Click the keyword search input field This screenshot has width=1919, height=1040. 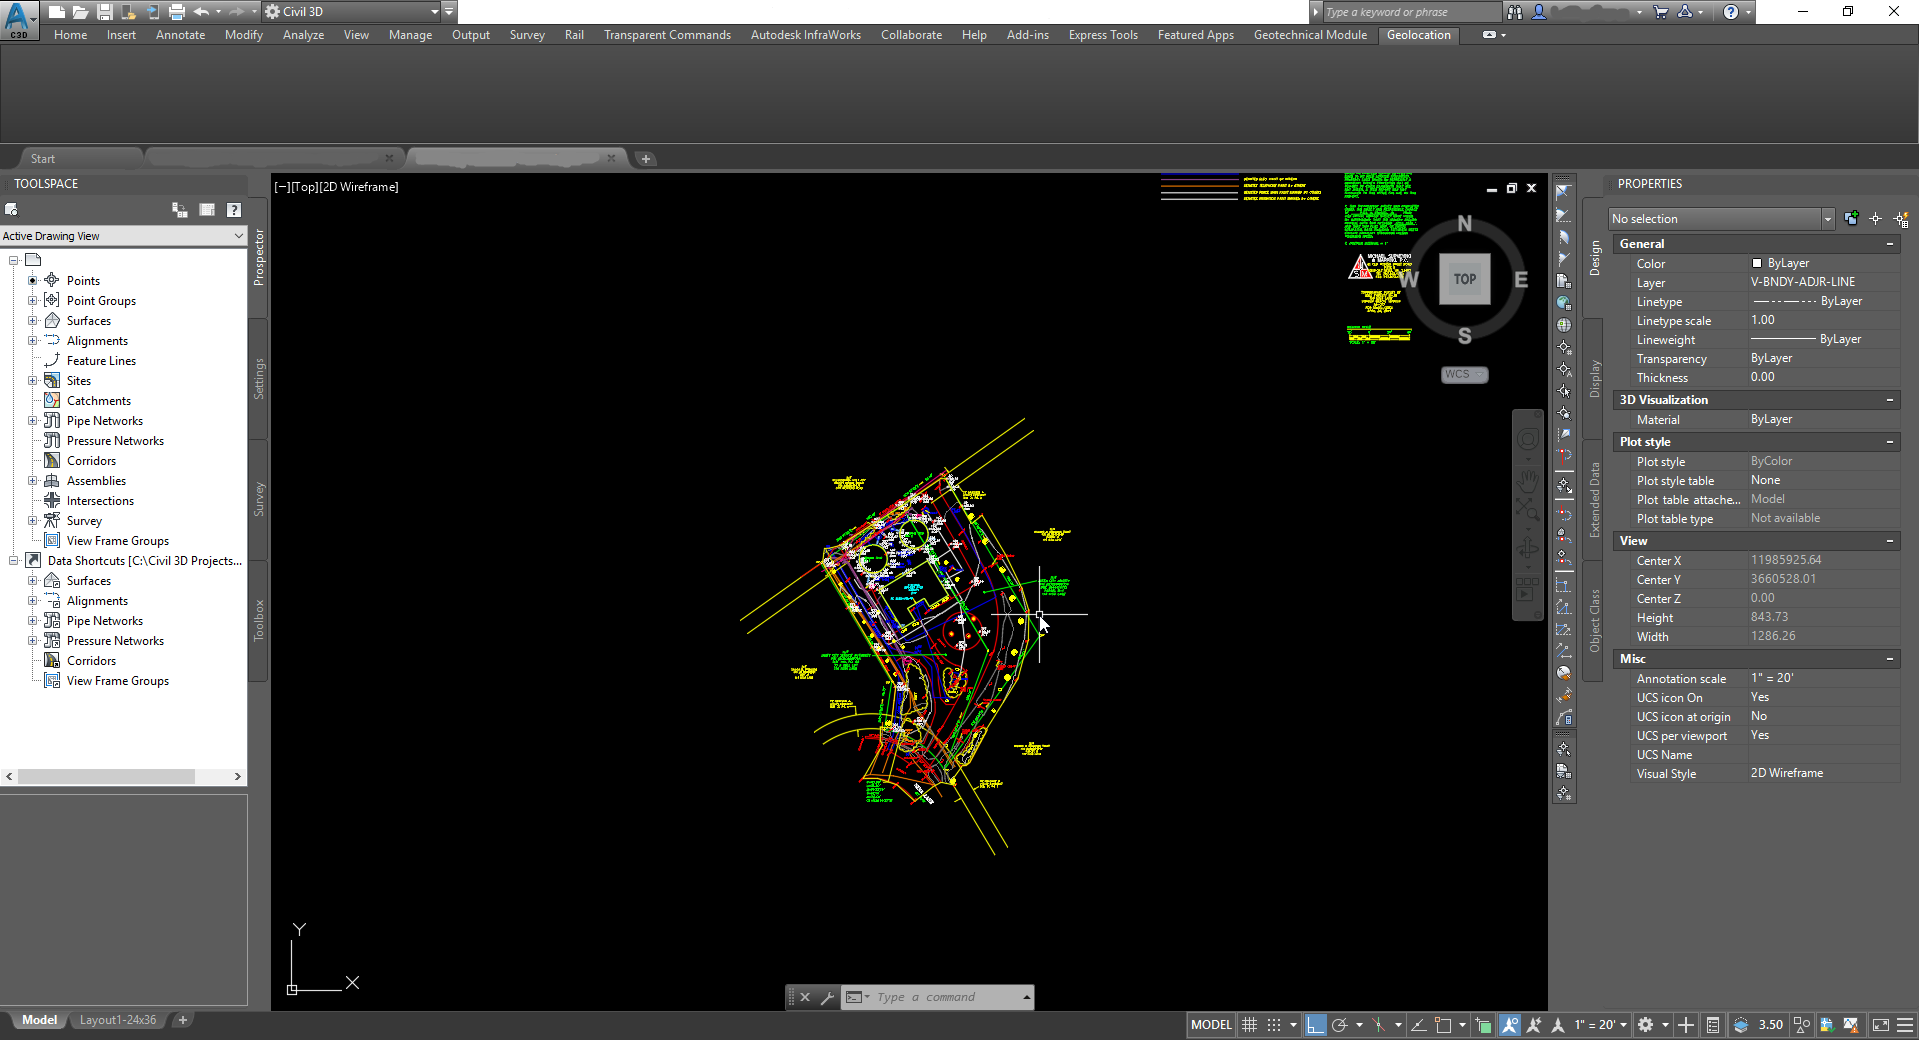[1411, 12]
